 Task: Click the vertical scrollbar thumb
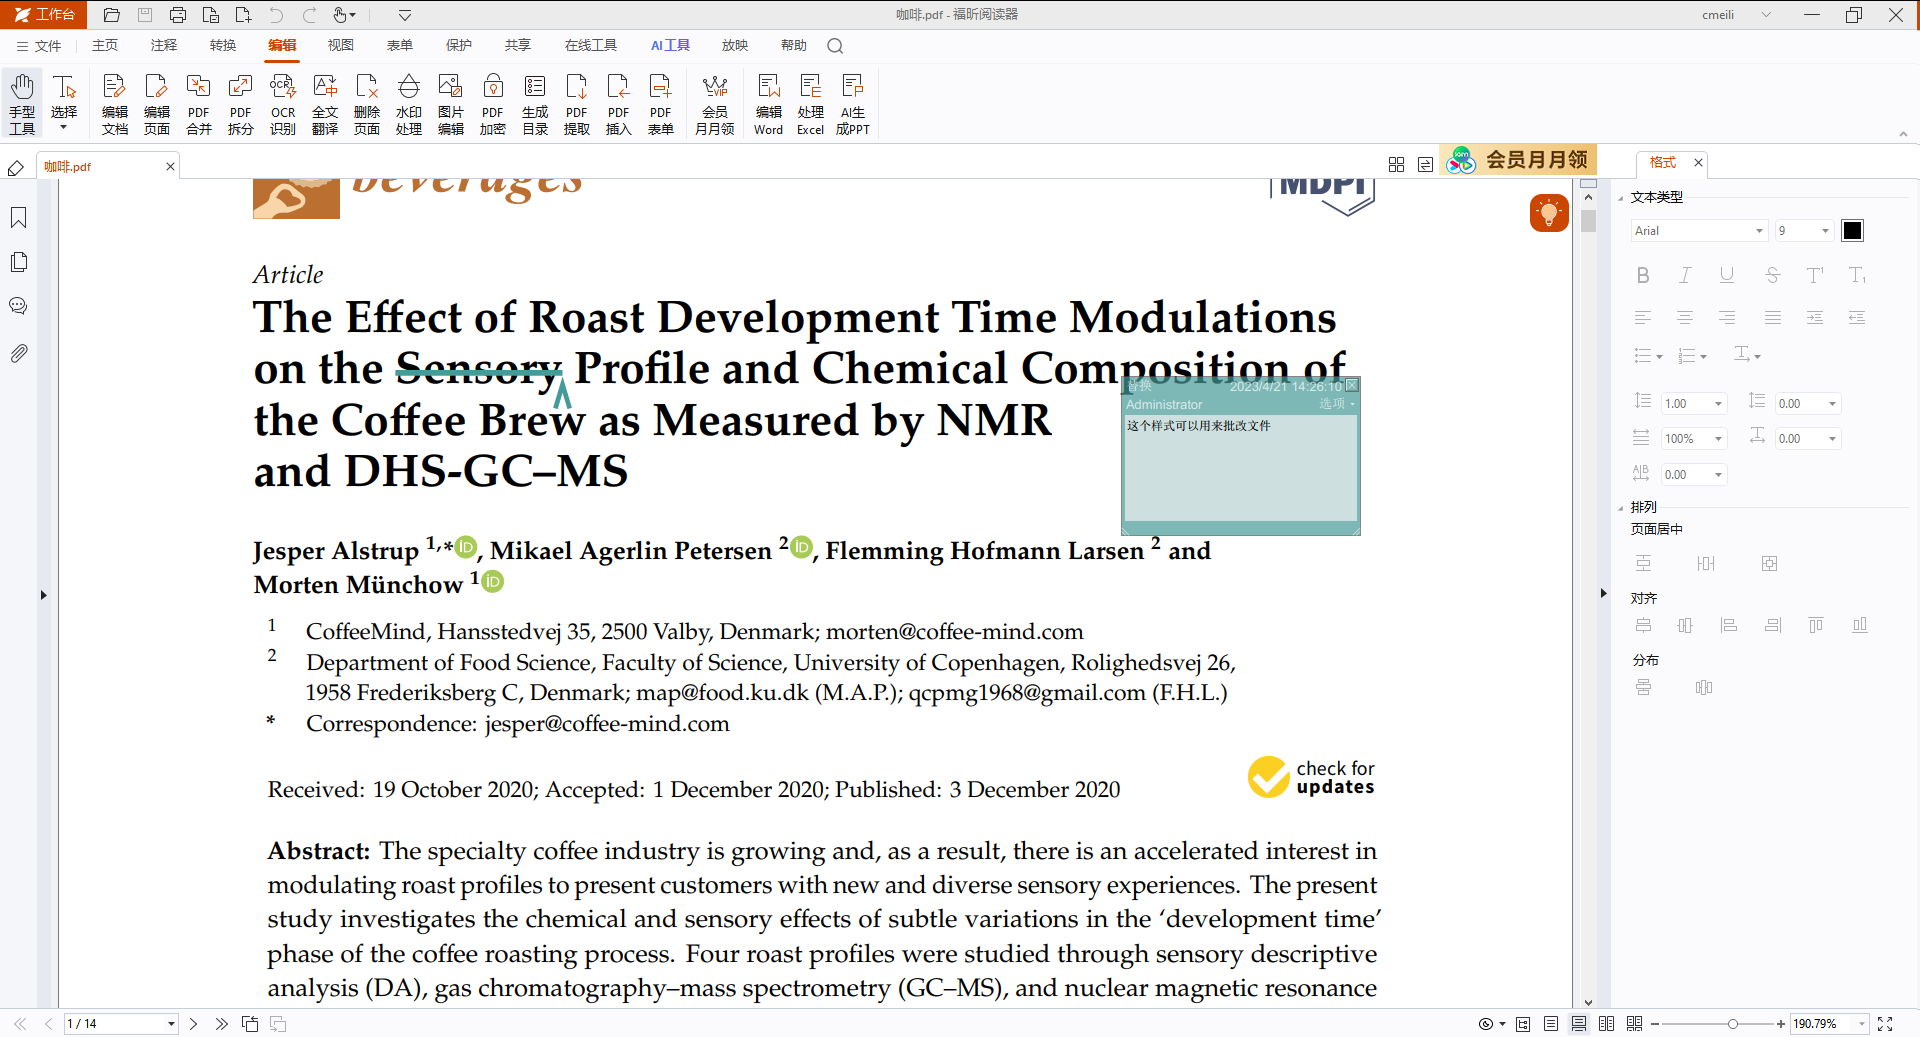click(1588, 221)
